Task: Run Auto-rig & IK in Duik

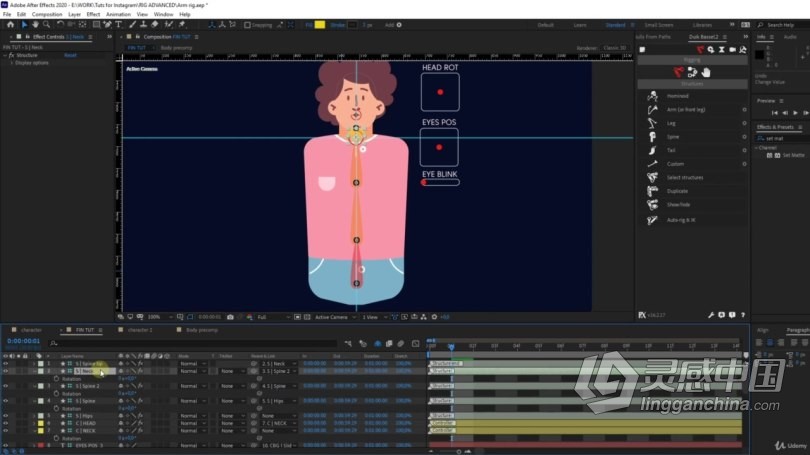Action: pyautogui.click(x=680, y=220)
